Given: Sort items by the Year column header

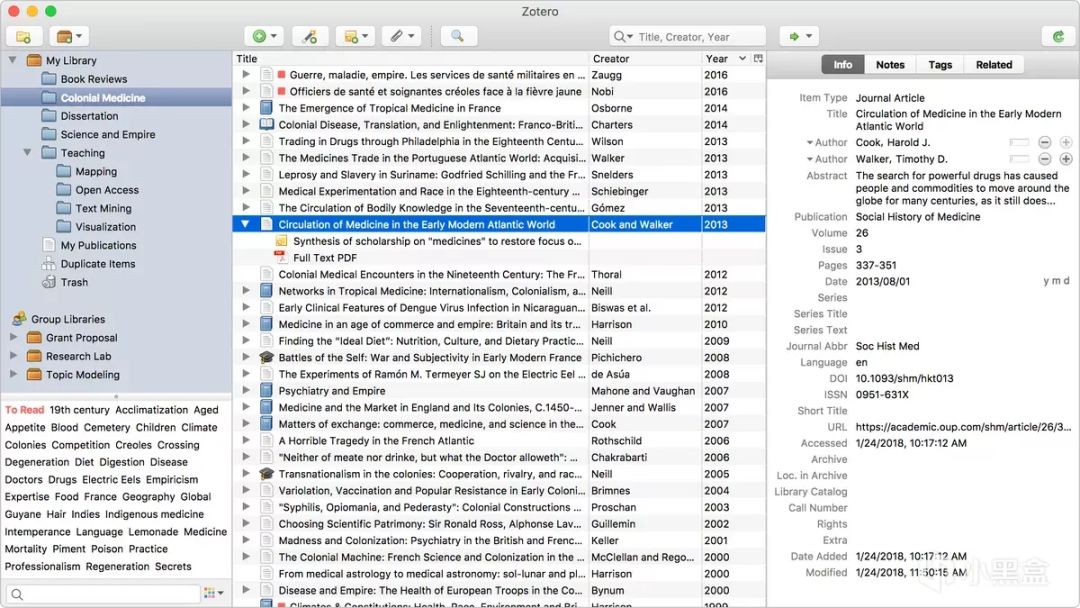Looking at the screenshot, I should 725,59.
